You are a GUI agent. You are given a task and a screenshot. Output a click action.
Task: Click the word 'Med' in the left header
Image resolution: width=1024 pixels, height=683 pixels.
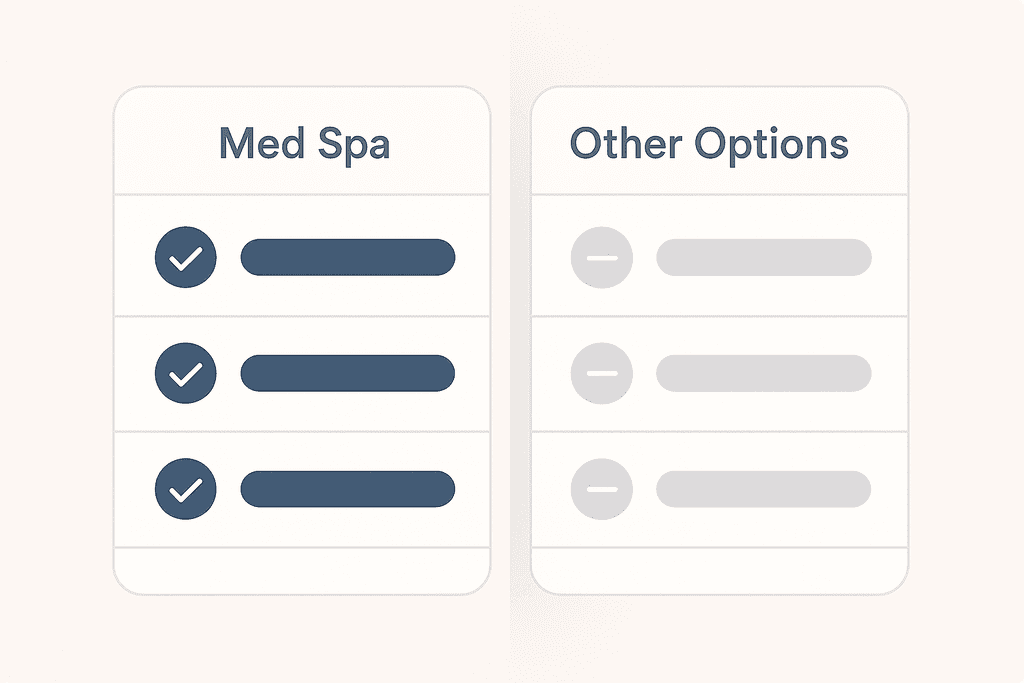coord(262,143)
